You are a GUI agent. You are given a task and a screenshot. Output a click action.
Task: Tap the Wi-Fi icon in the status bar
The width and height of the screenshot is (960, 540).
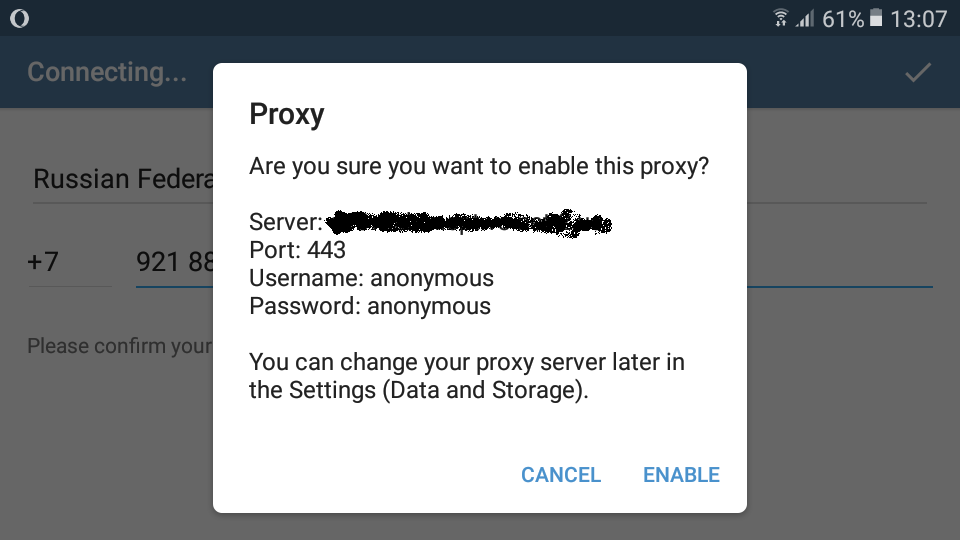[x=781, y=18]
